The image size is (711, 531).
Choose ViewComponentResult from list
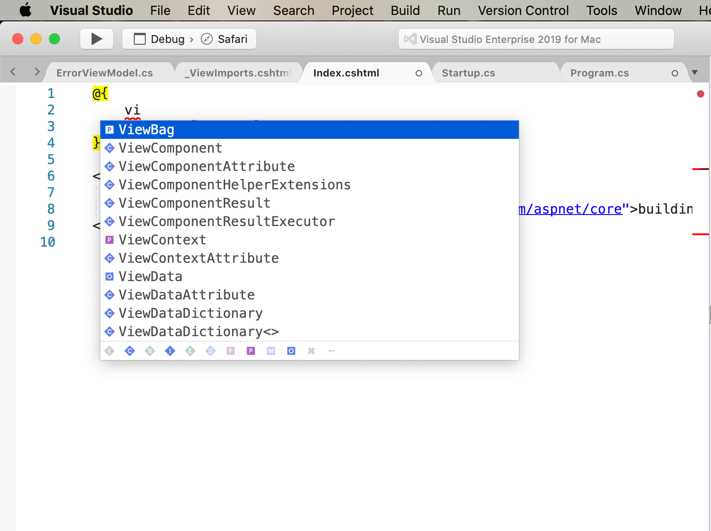coord(309,203)
